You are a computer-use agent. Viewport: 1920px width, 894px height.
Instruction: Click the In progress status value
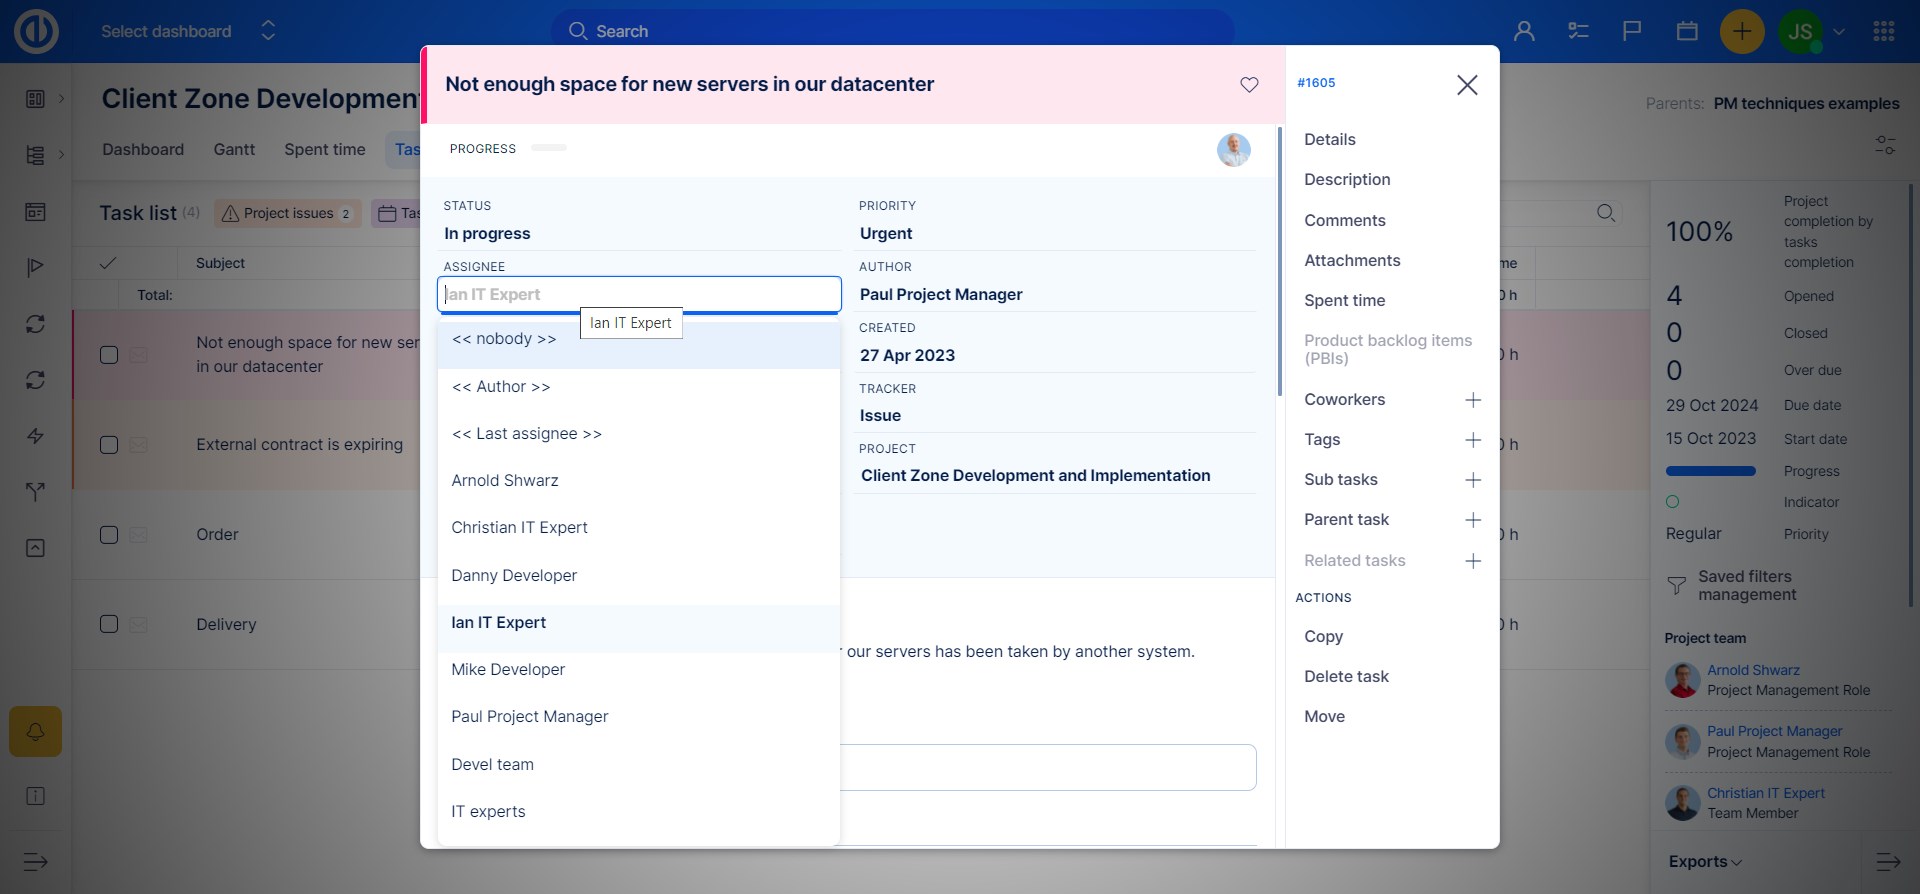coord(487,234)
